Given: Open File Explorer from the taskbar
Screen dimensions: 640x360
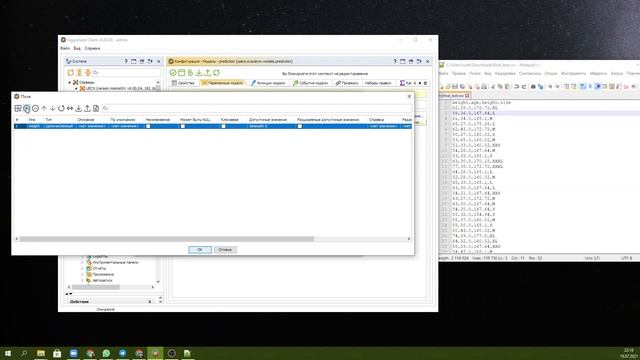Looking at the screenshot, I should [41, 353].
